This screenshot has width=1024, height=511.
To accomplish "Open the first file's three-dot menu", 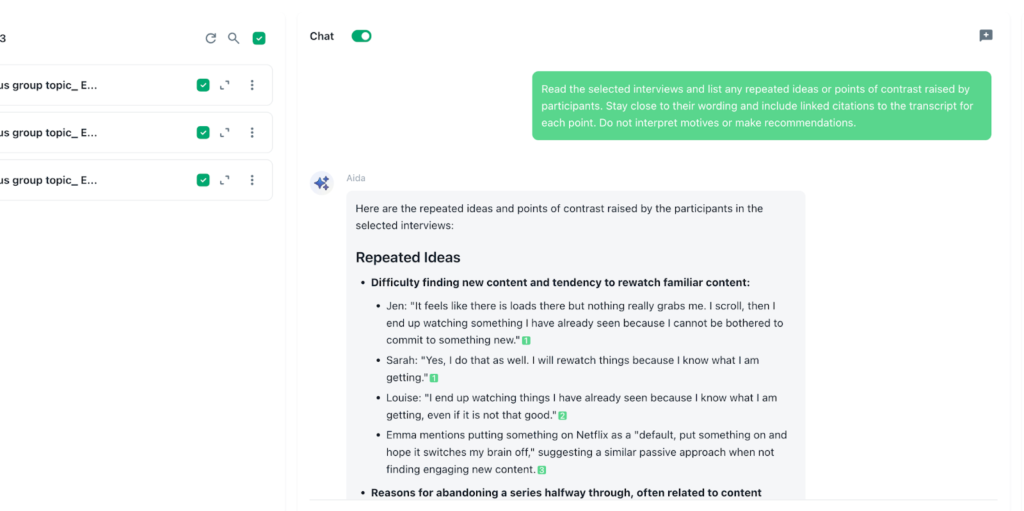I will (252, 85).
